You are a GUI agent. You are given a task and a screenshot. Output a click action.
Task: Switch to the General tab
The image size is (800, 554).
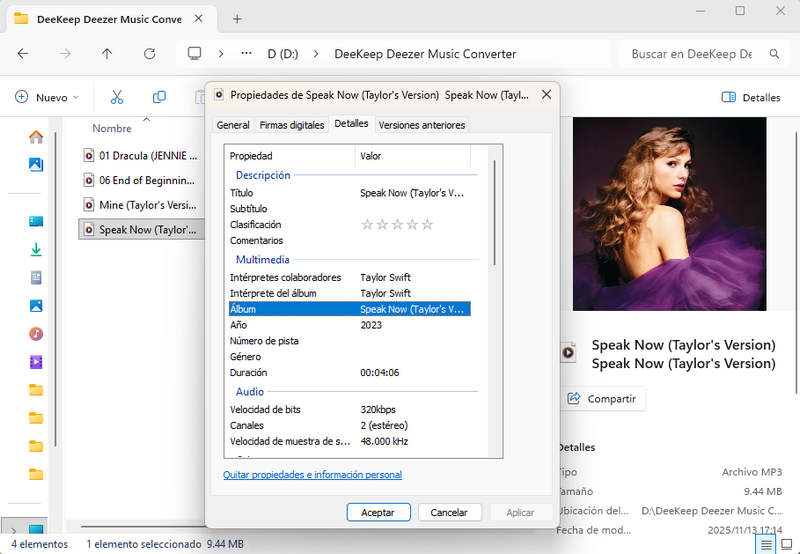click(233, 125)
